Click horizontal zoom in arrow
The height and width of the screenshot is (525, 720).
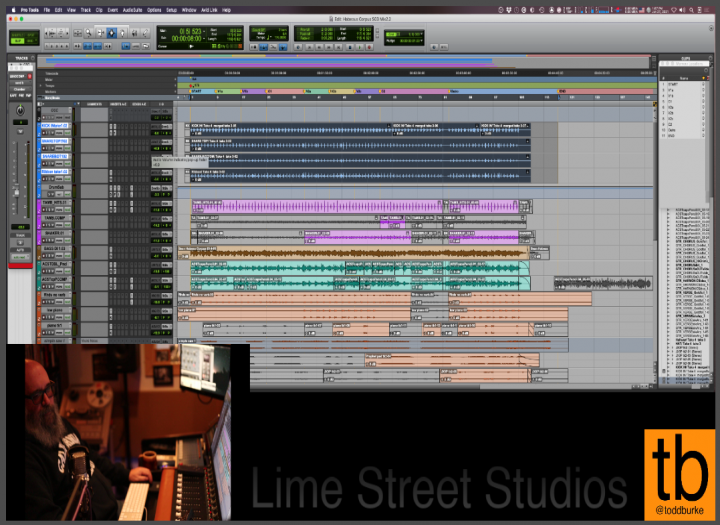click(66, 34)
